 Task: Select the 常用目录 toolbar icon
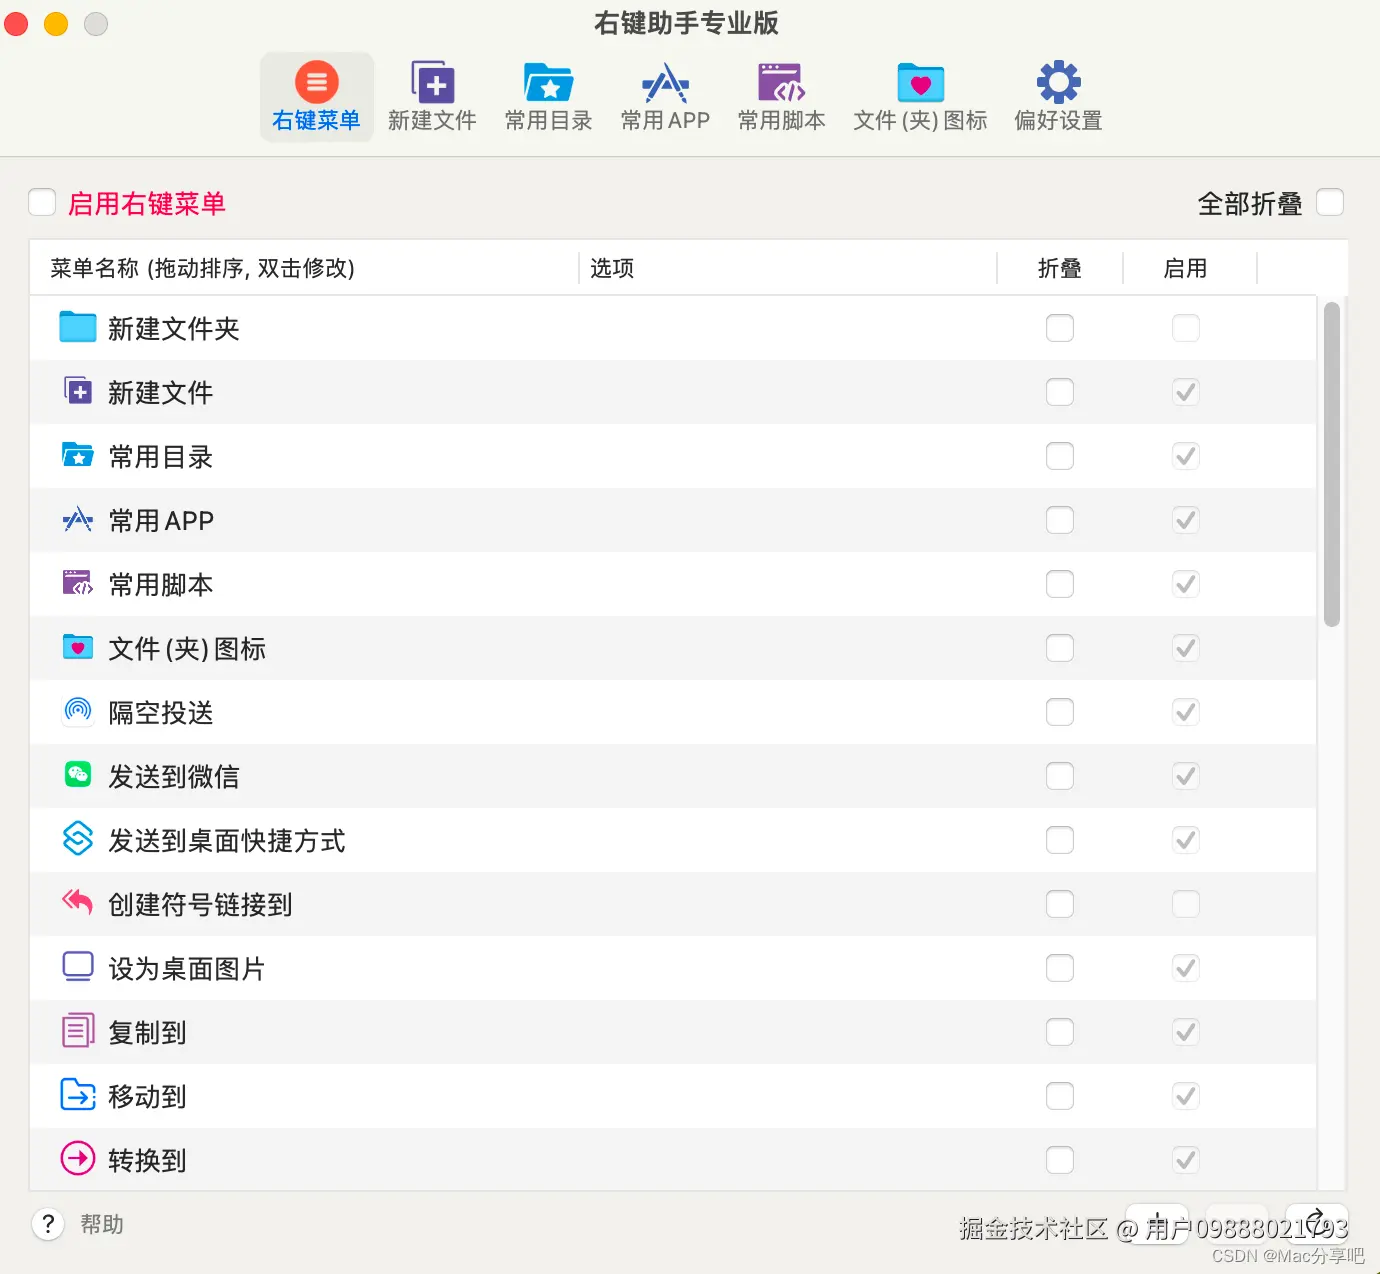[548, 95]
